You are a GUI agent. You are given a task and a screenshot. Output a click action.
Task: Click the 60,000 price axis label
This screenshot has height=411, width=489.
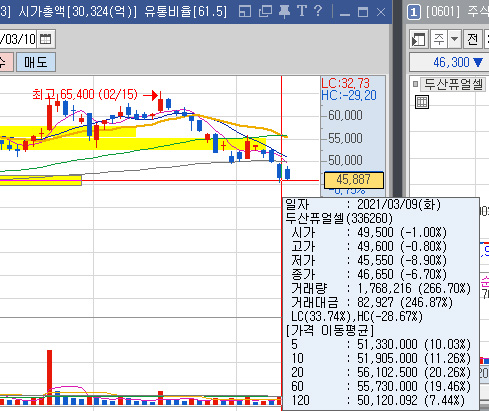[x=345, y=115]
